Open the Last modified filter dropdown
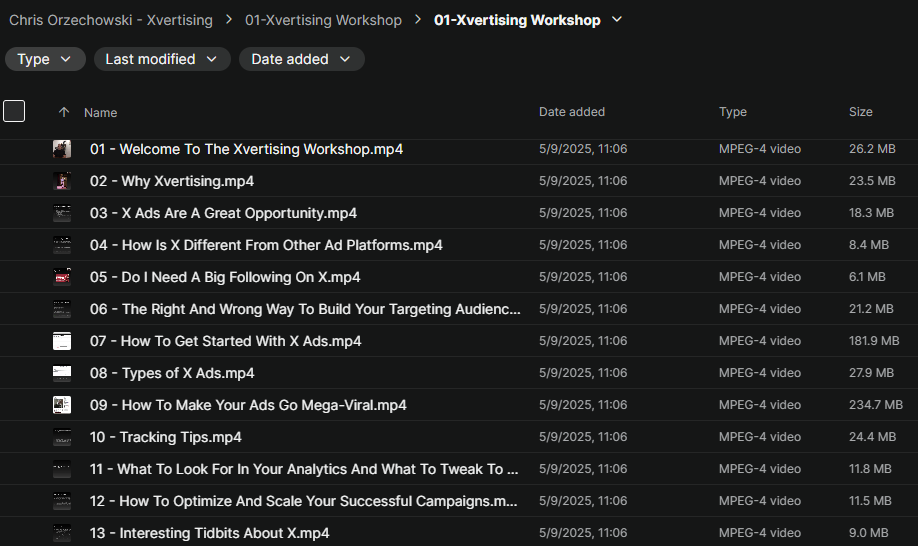The width and height of the screenshot is (918, 546). 162,59
